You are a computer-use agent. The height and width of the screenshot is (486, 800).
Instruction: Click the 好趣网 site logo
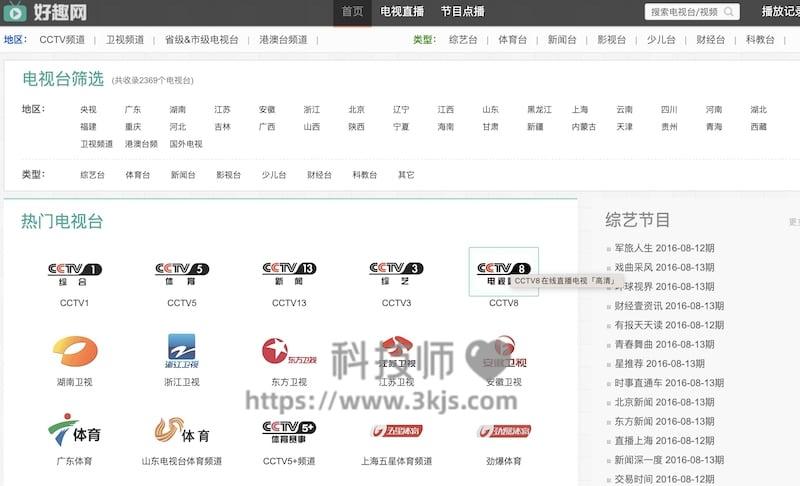click(x=45, y=12)
